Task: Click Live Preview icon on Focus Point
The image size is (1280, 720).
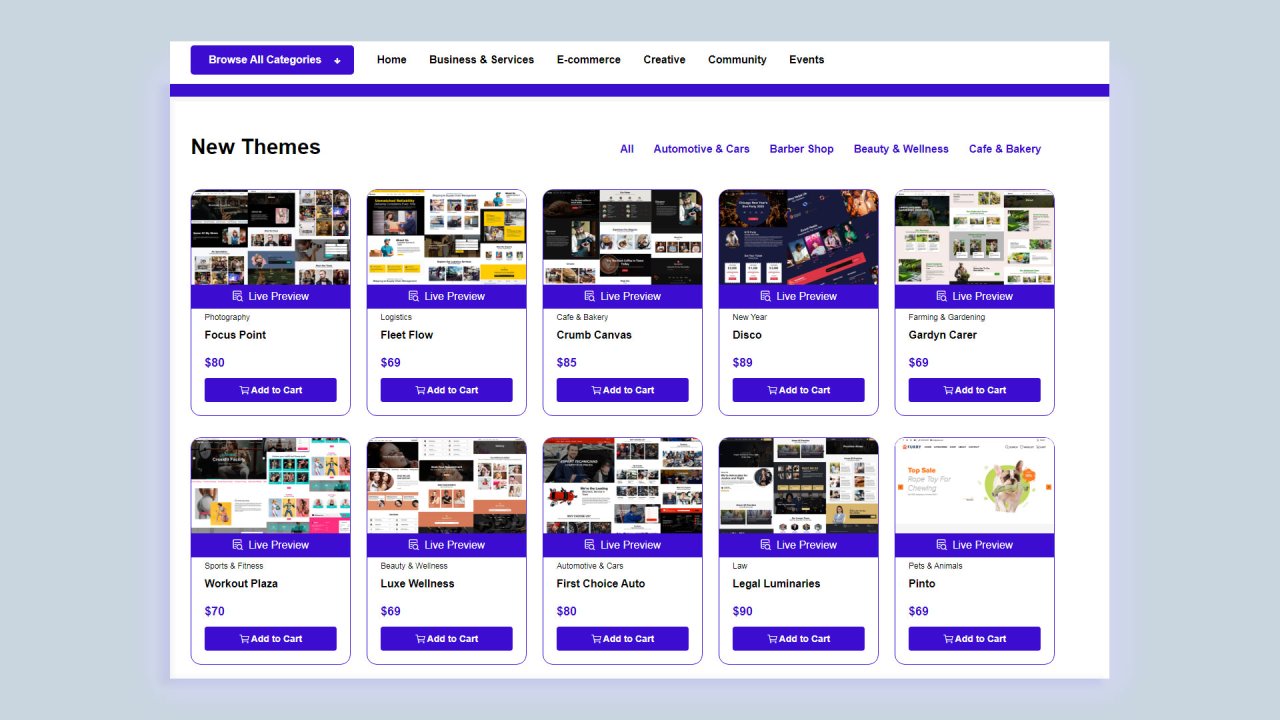Action: coord(238,296)
